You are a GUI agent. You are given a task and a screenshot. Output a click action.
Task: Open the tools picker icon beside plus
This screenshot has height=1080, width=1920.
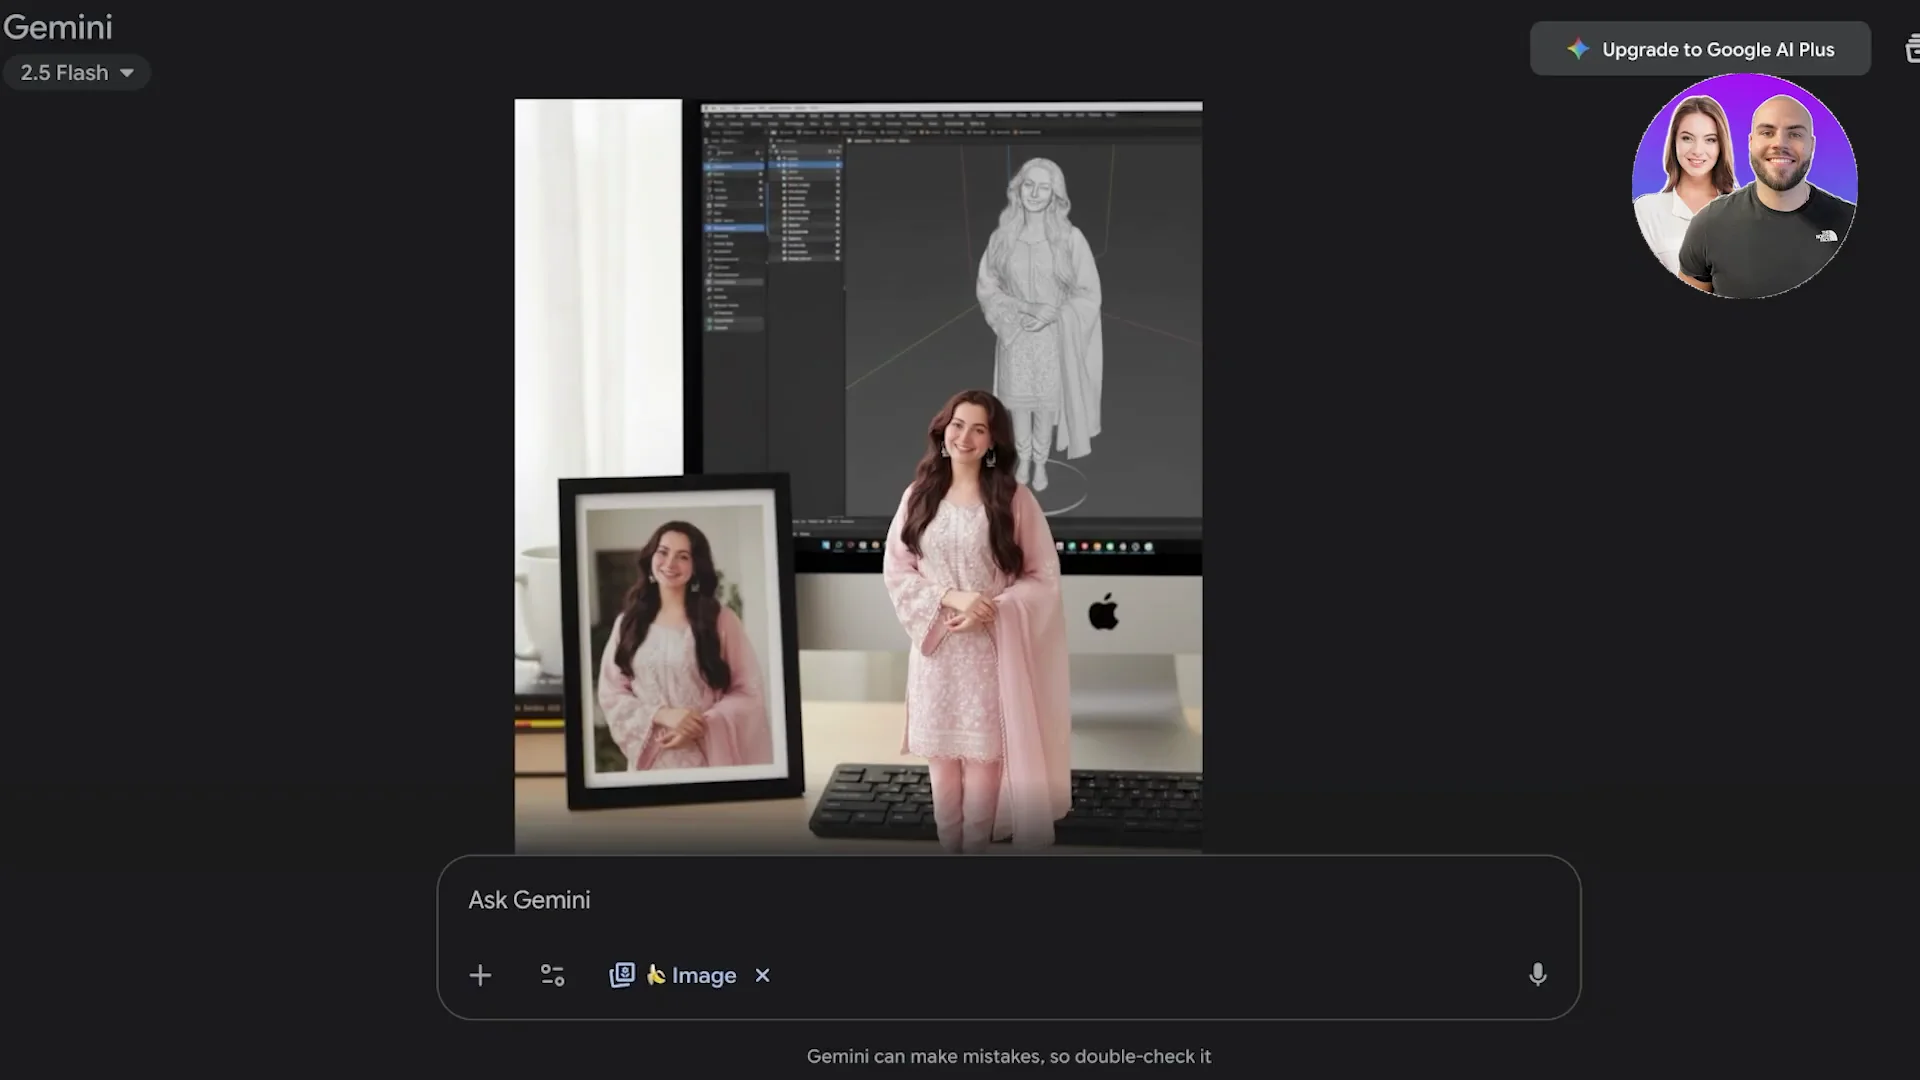pos(551,975)
